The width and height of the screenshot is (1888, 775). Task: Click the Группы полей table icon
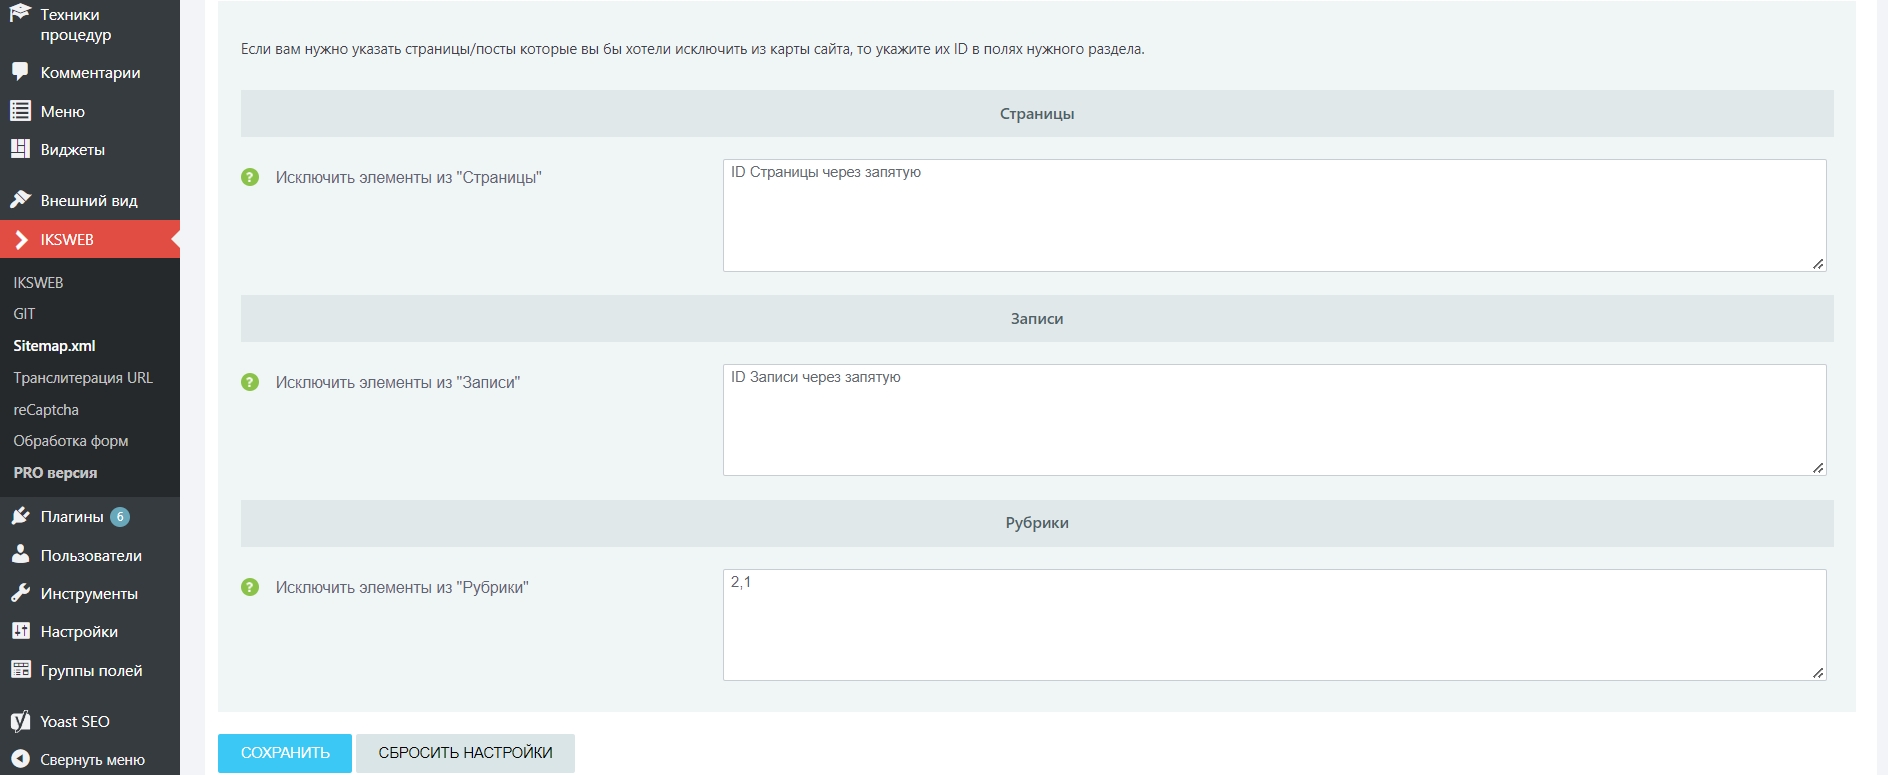point(20,670)
